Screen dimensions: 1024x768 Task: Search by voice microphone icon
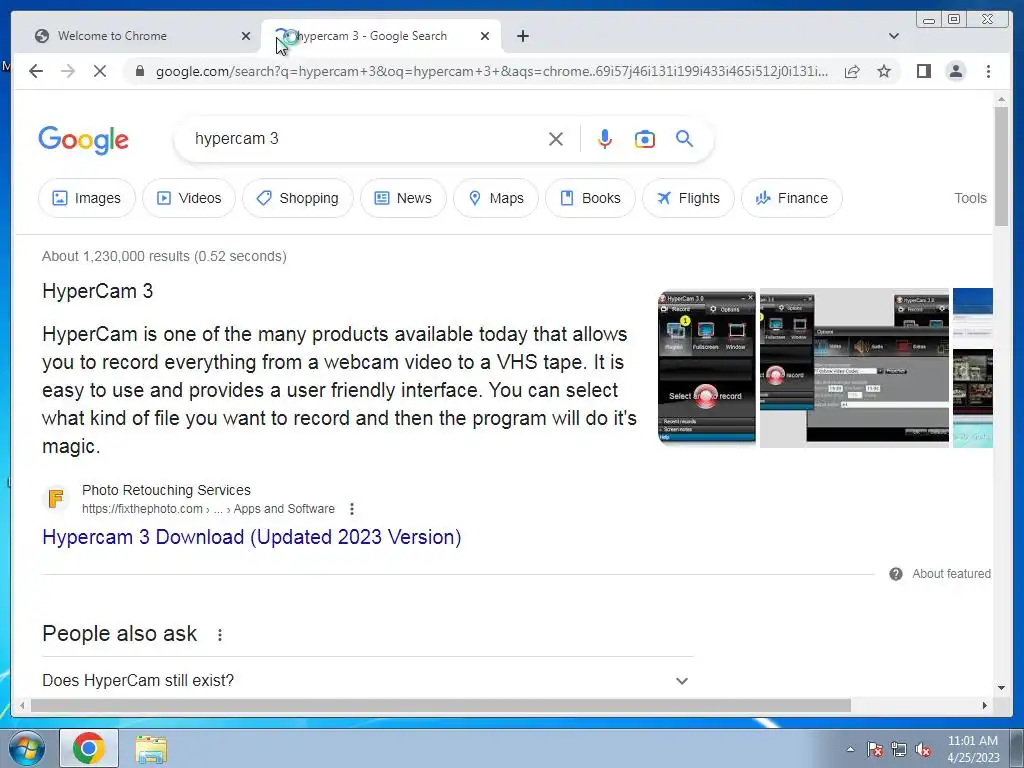(605, 139)
